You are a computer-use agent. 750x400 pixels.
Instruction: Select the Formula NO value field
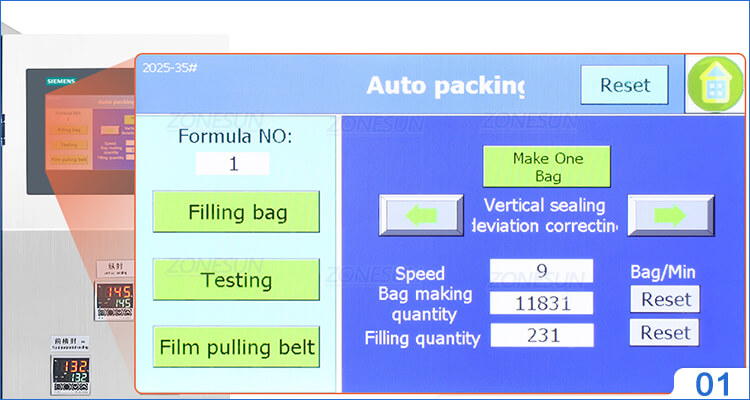coord(233,164)
